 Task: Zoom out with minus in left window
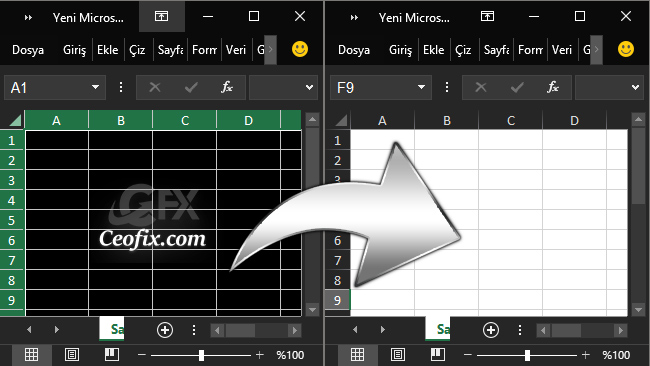(142, 355)
